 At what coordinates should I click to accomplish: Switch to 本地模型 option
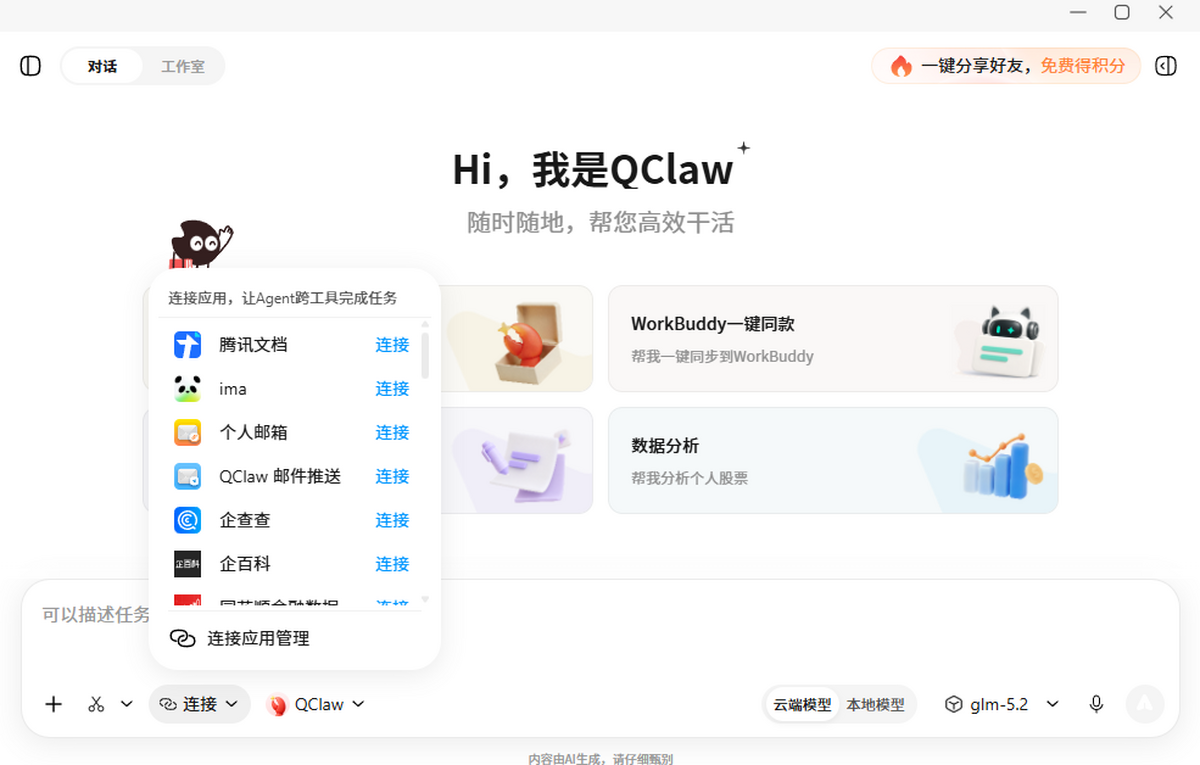click(875, 704)
